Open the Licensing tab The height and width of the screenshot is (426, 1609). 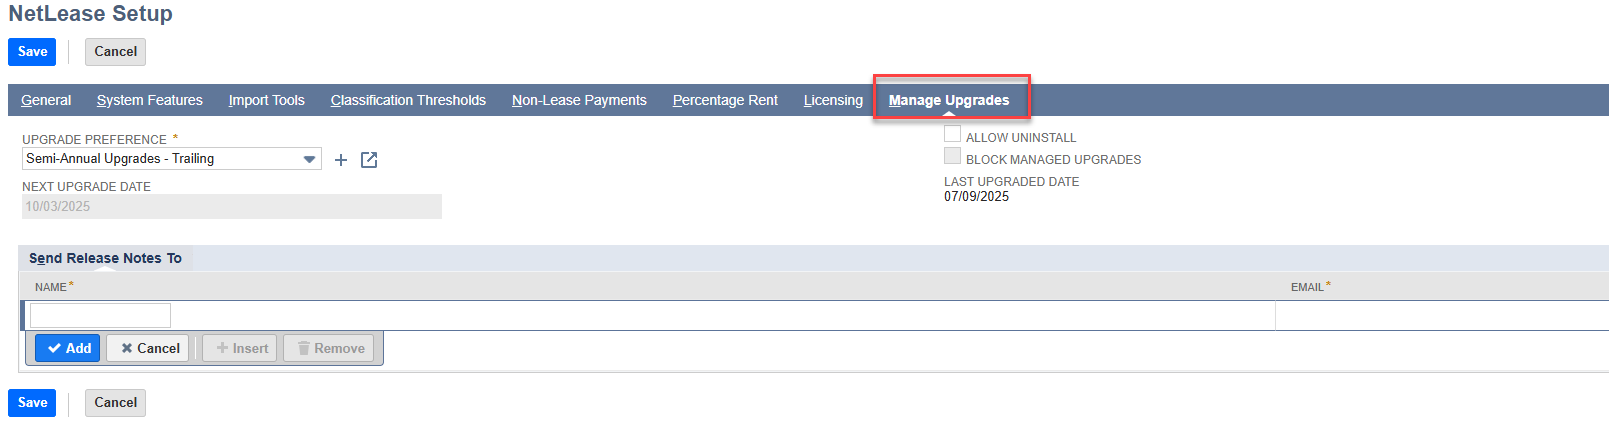pos(833,100)
